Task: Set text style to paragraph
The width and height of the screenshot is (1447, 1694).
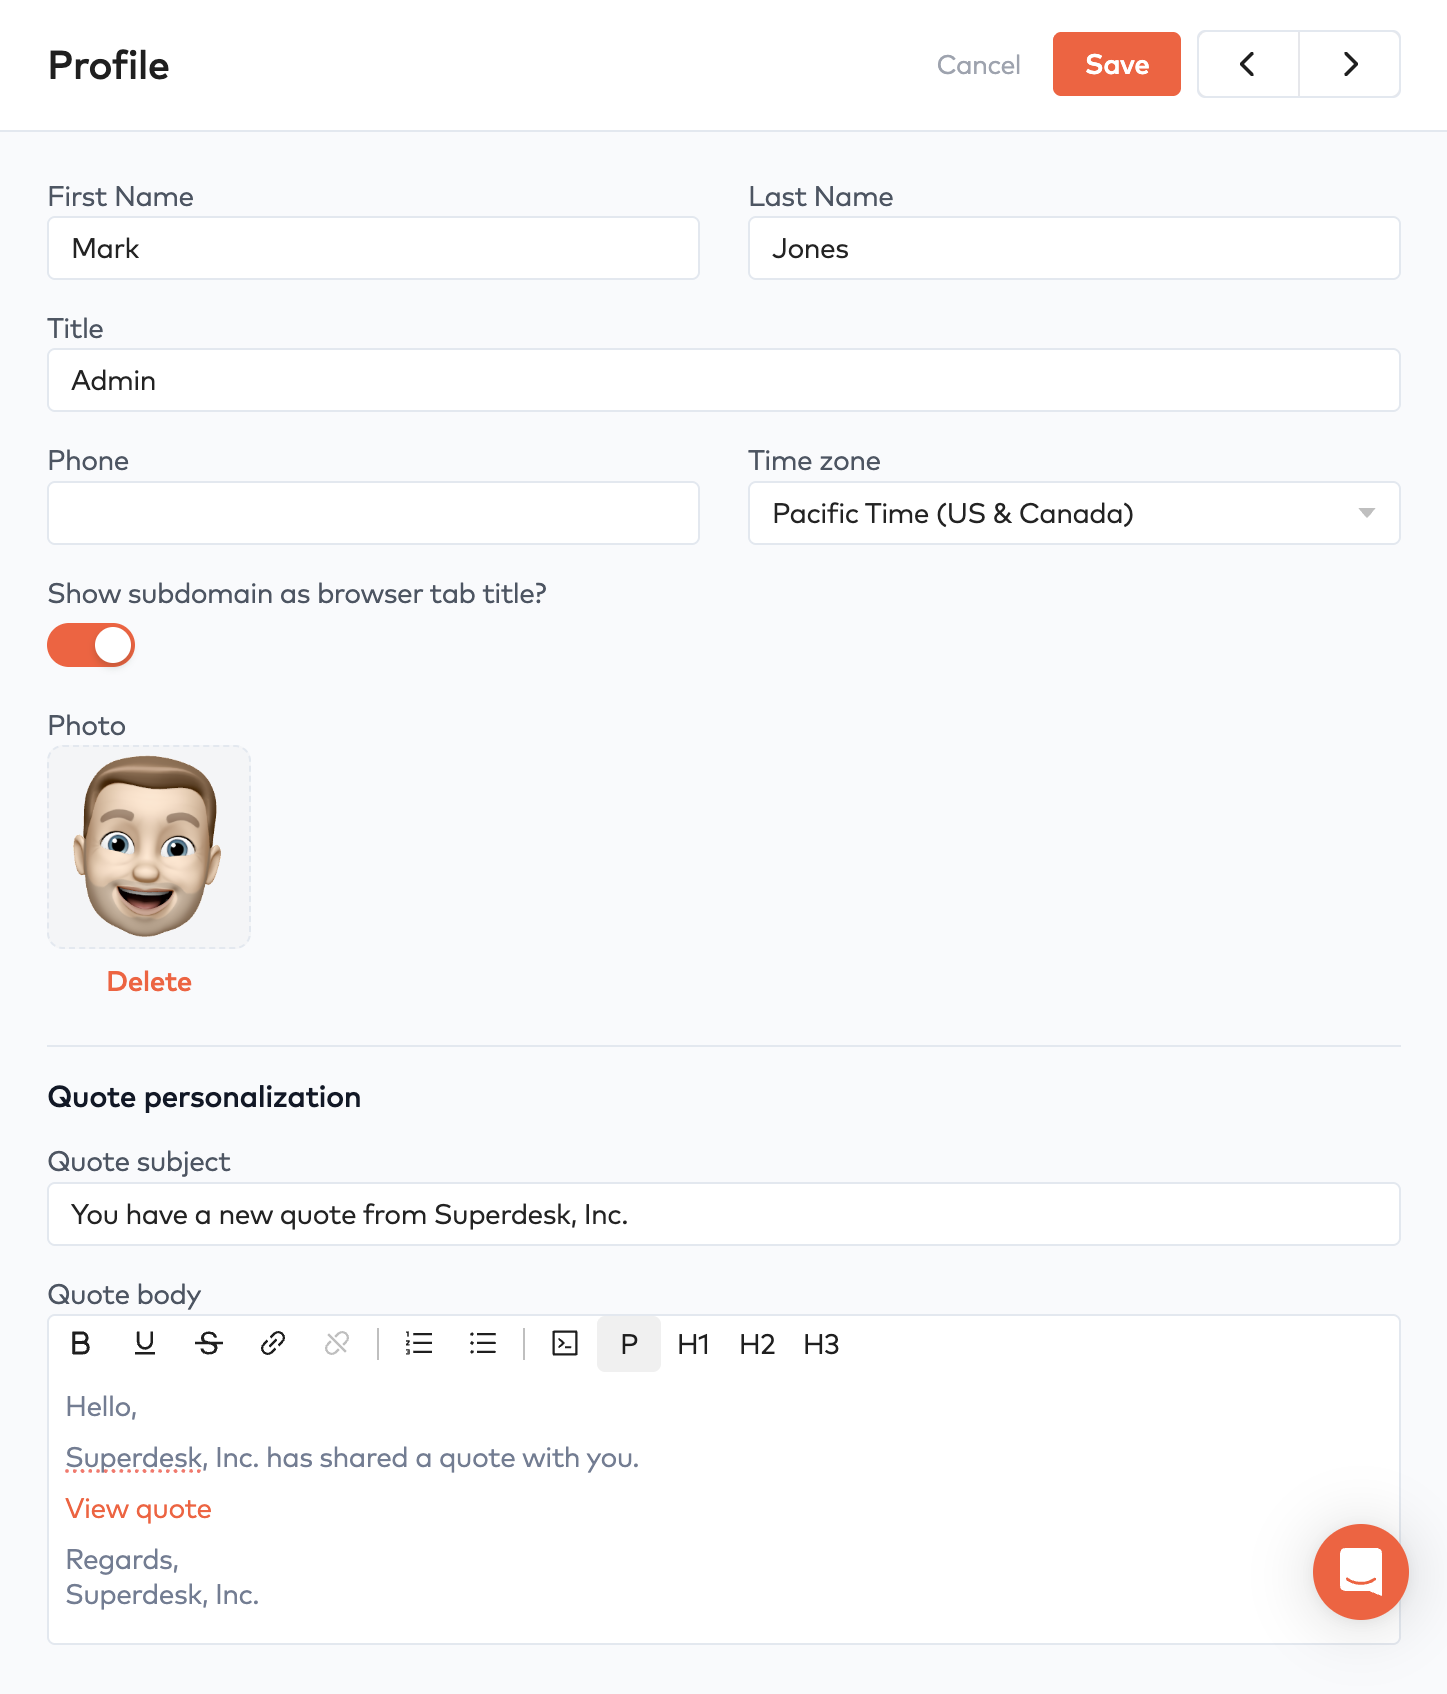Action: coord(629,1344)
